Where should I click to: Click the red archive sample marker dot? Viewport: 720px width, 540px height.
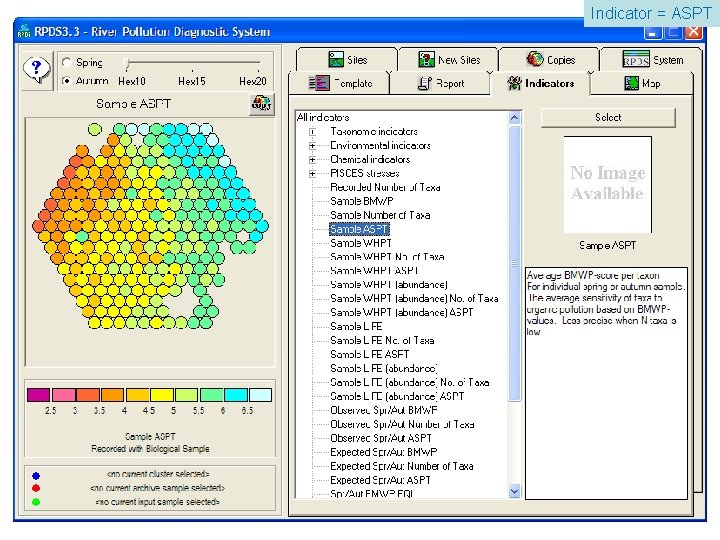[36, 488]
